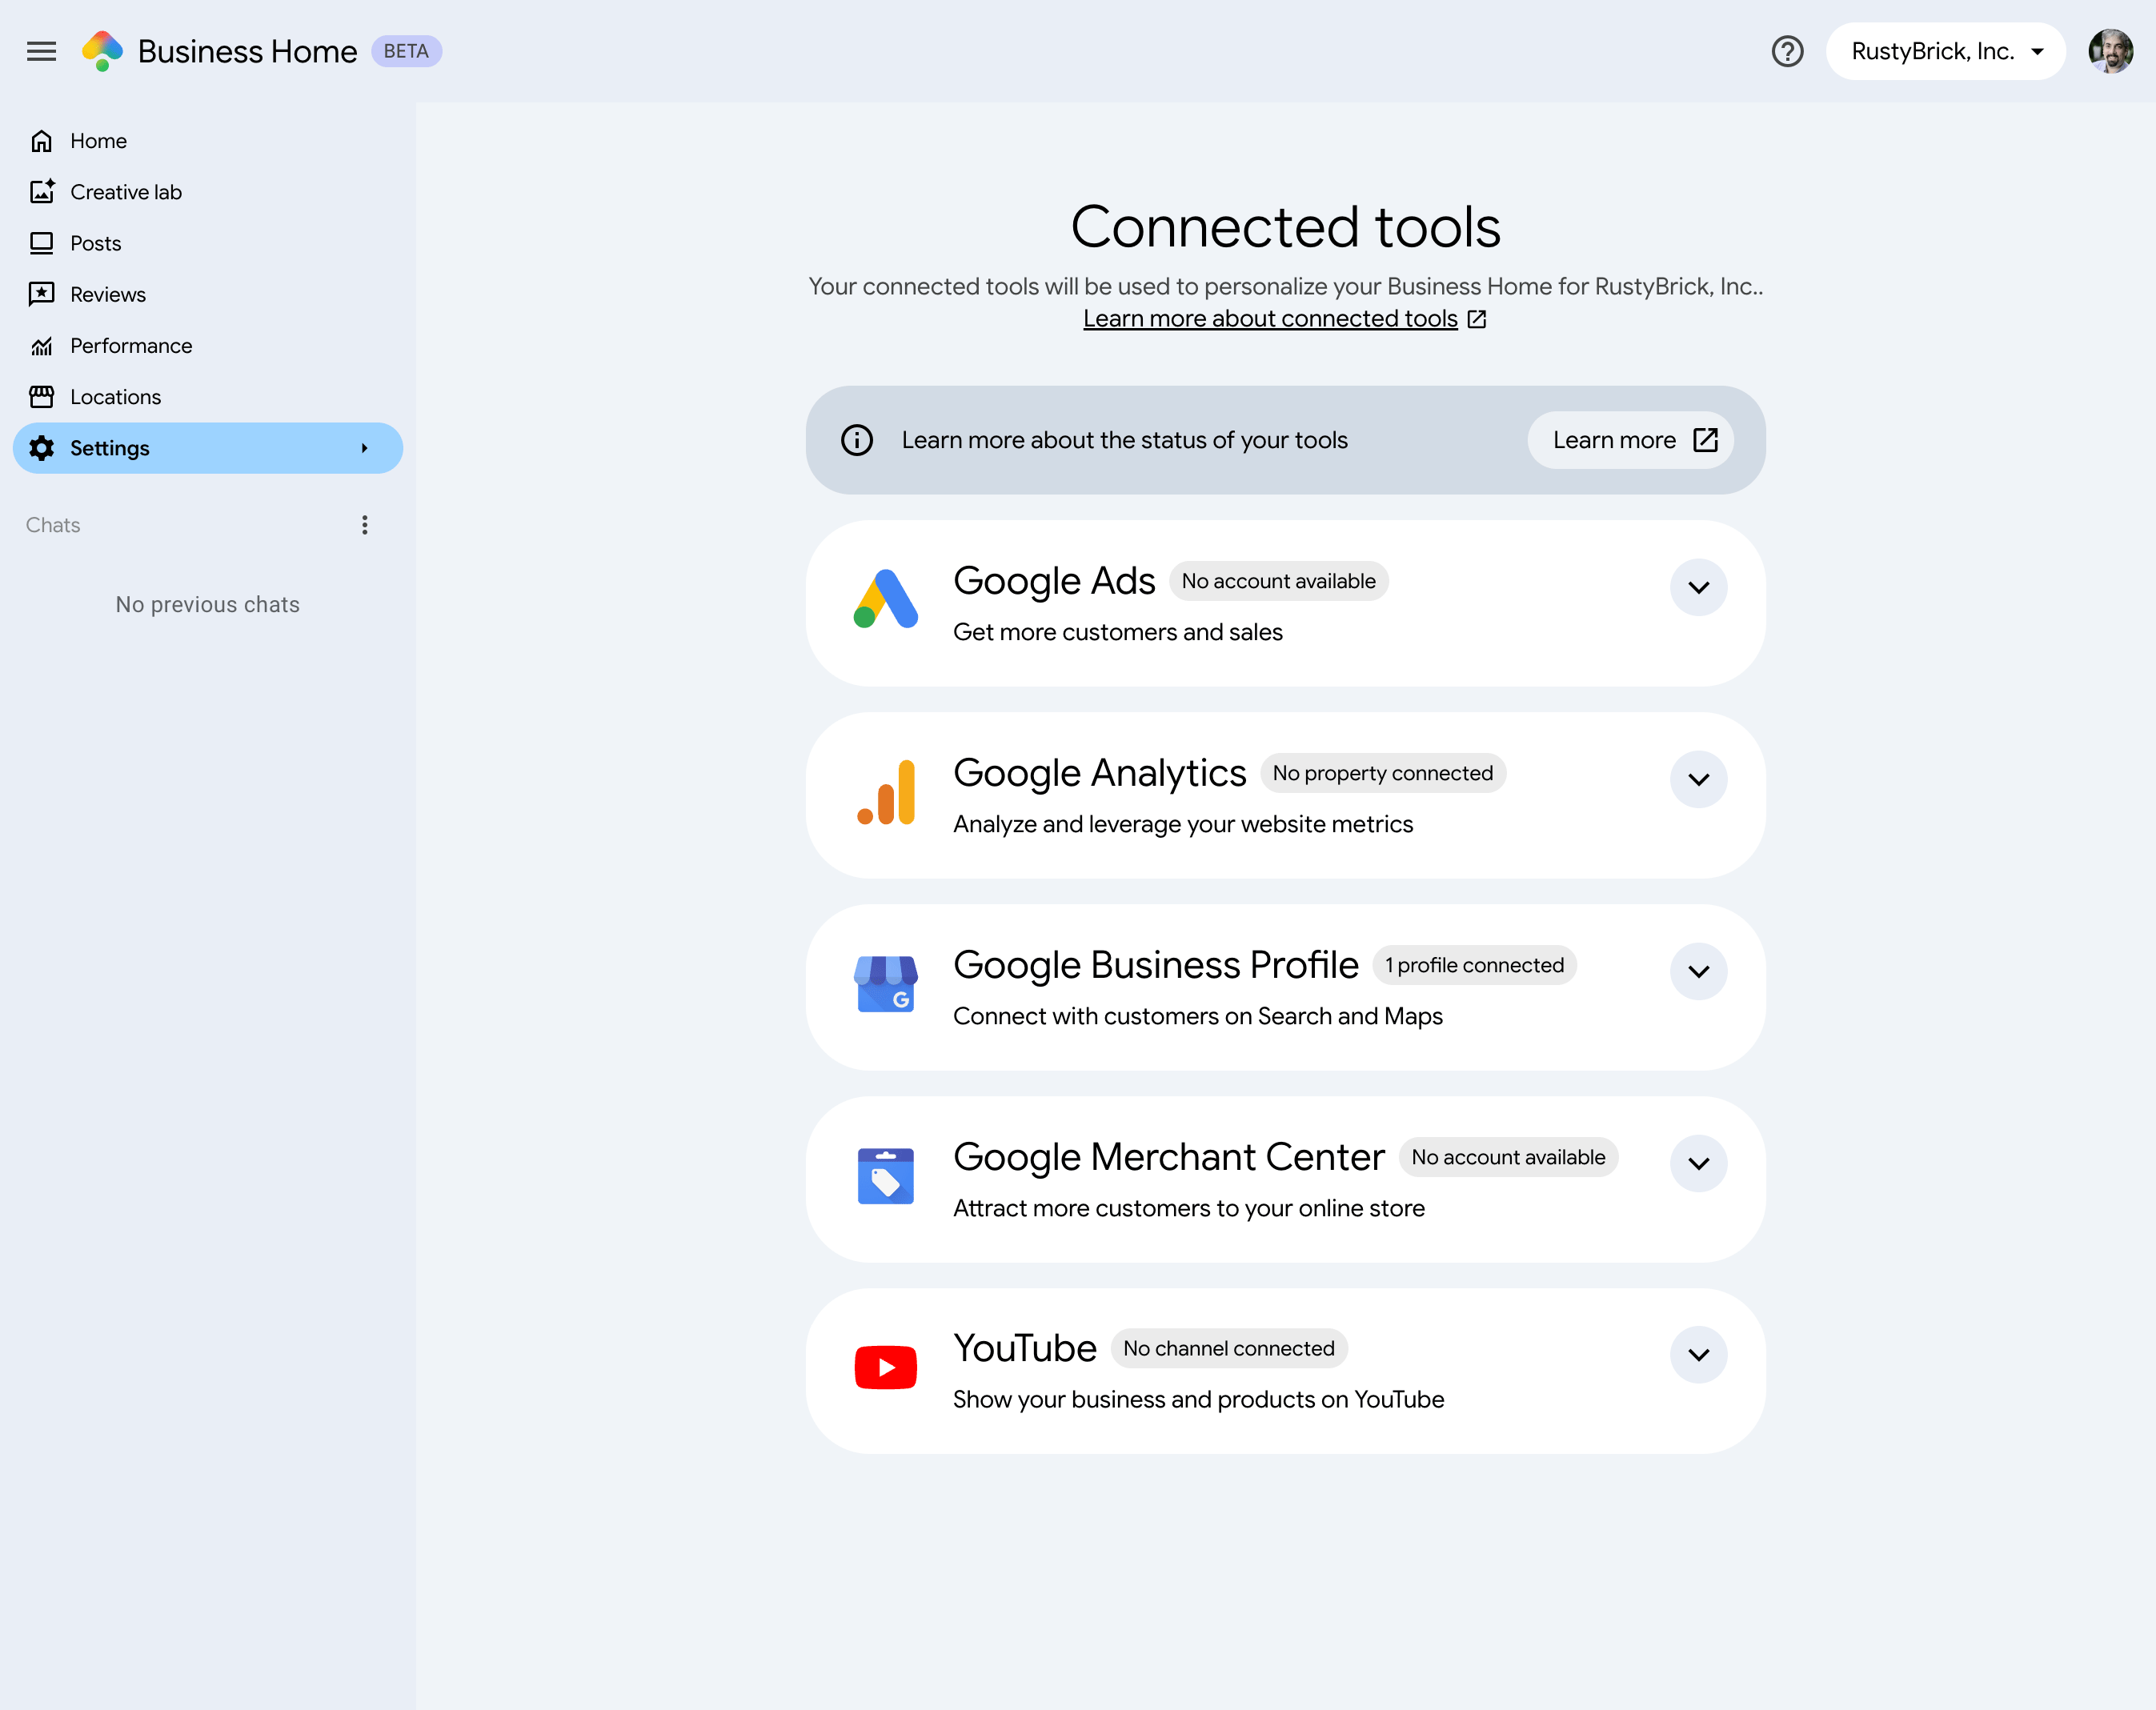The width and height of the screenshot is (2156, 1710).
Task: Click the Business Home logo icon
Action: pos(102,51)
